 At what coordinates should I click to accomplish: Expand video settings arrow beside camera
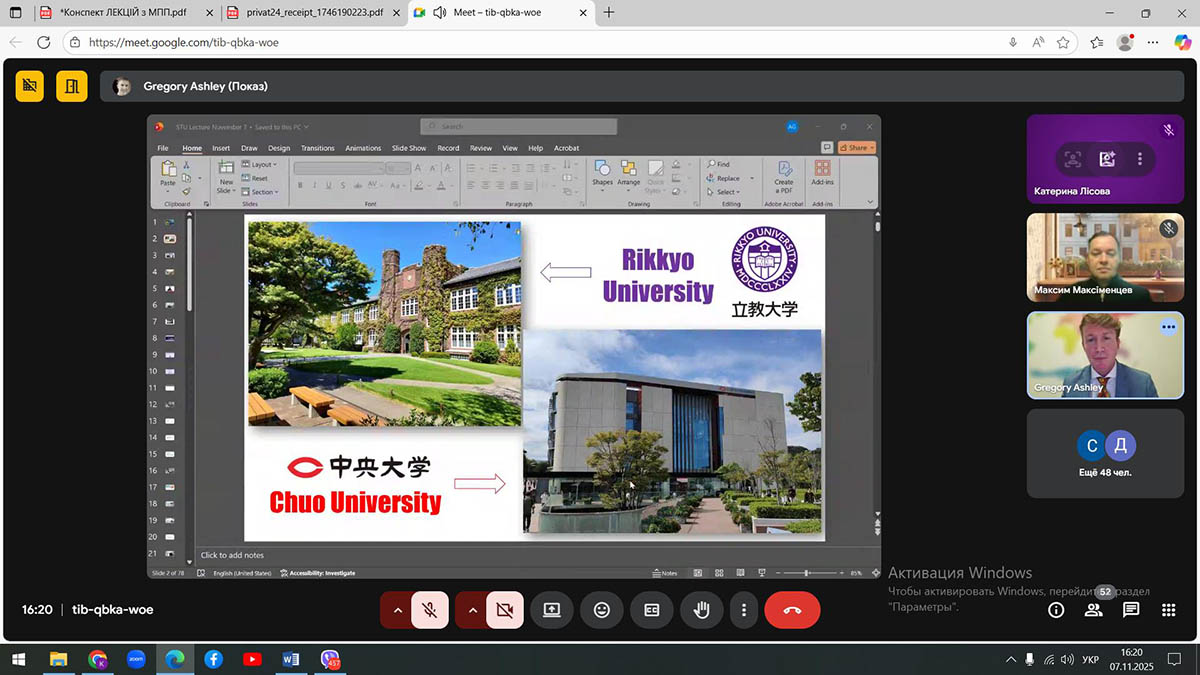click(x=472, y=610)
